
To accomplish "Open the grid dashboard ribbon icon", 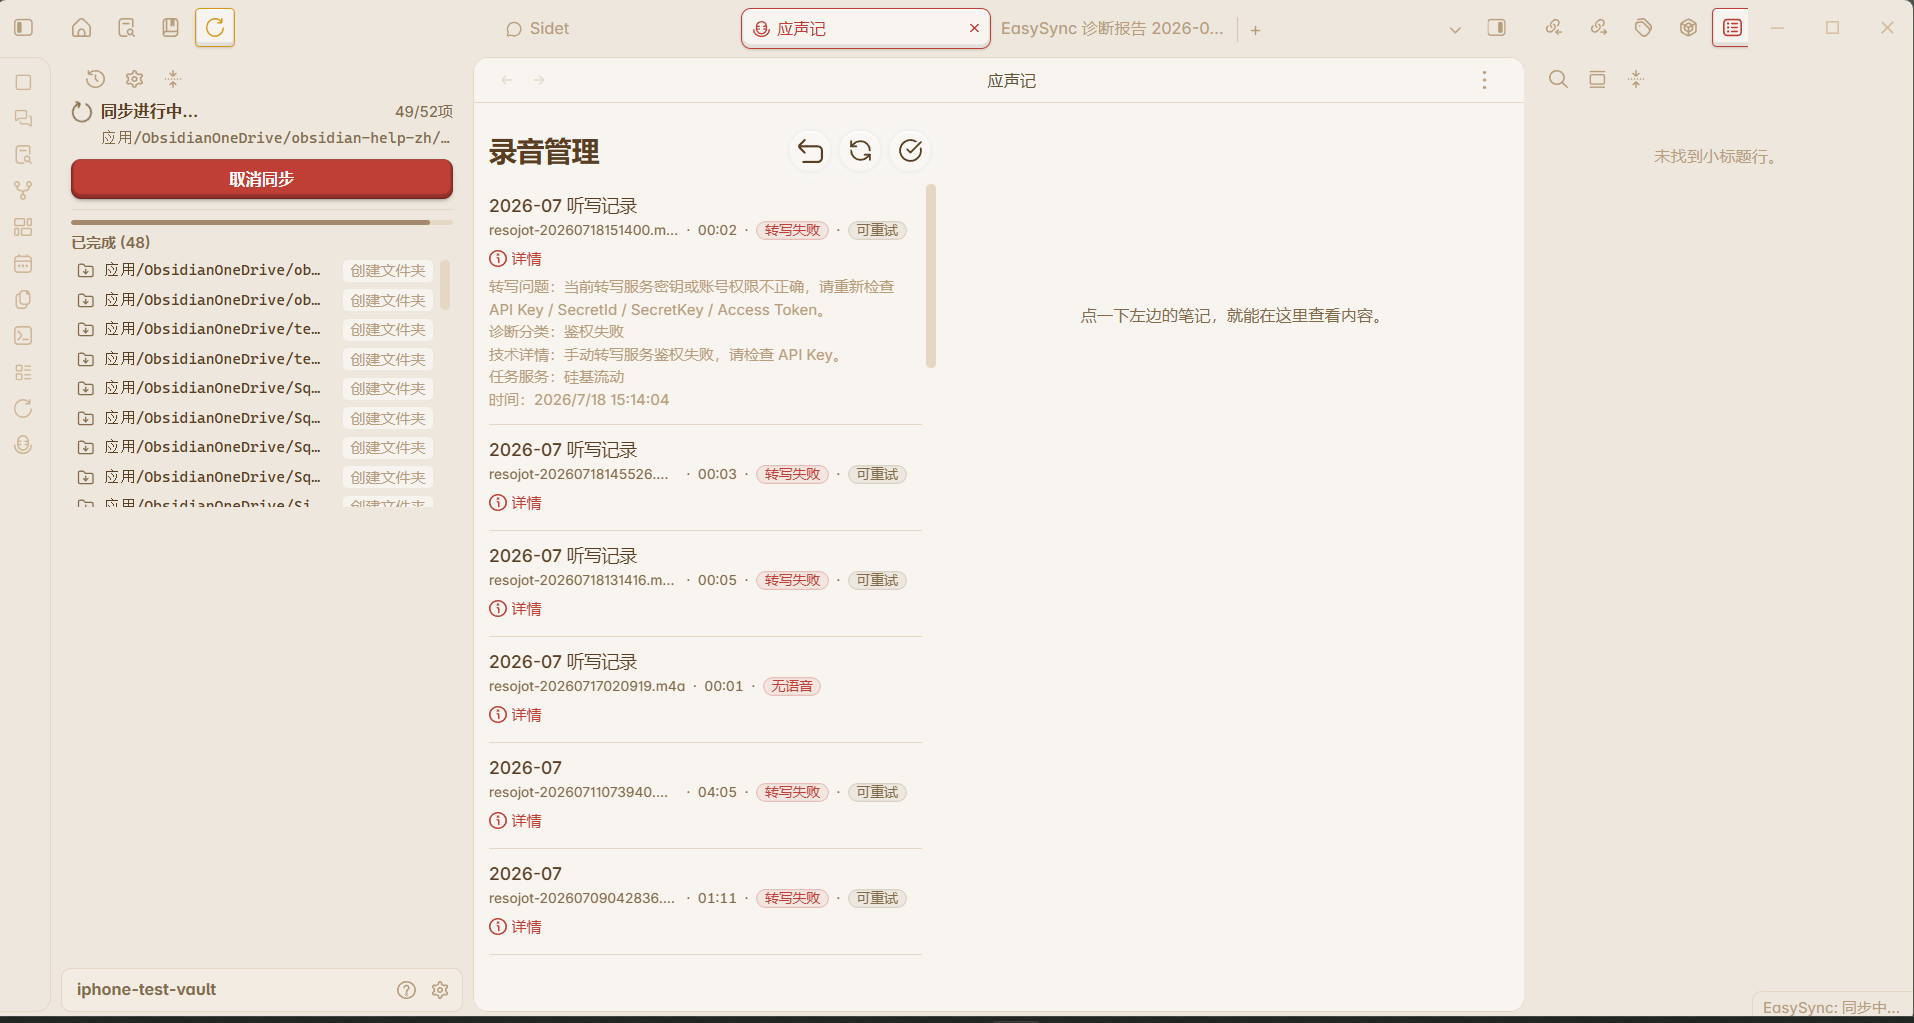I will (24, 227).
